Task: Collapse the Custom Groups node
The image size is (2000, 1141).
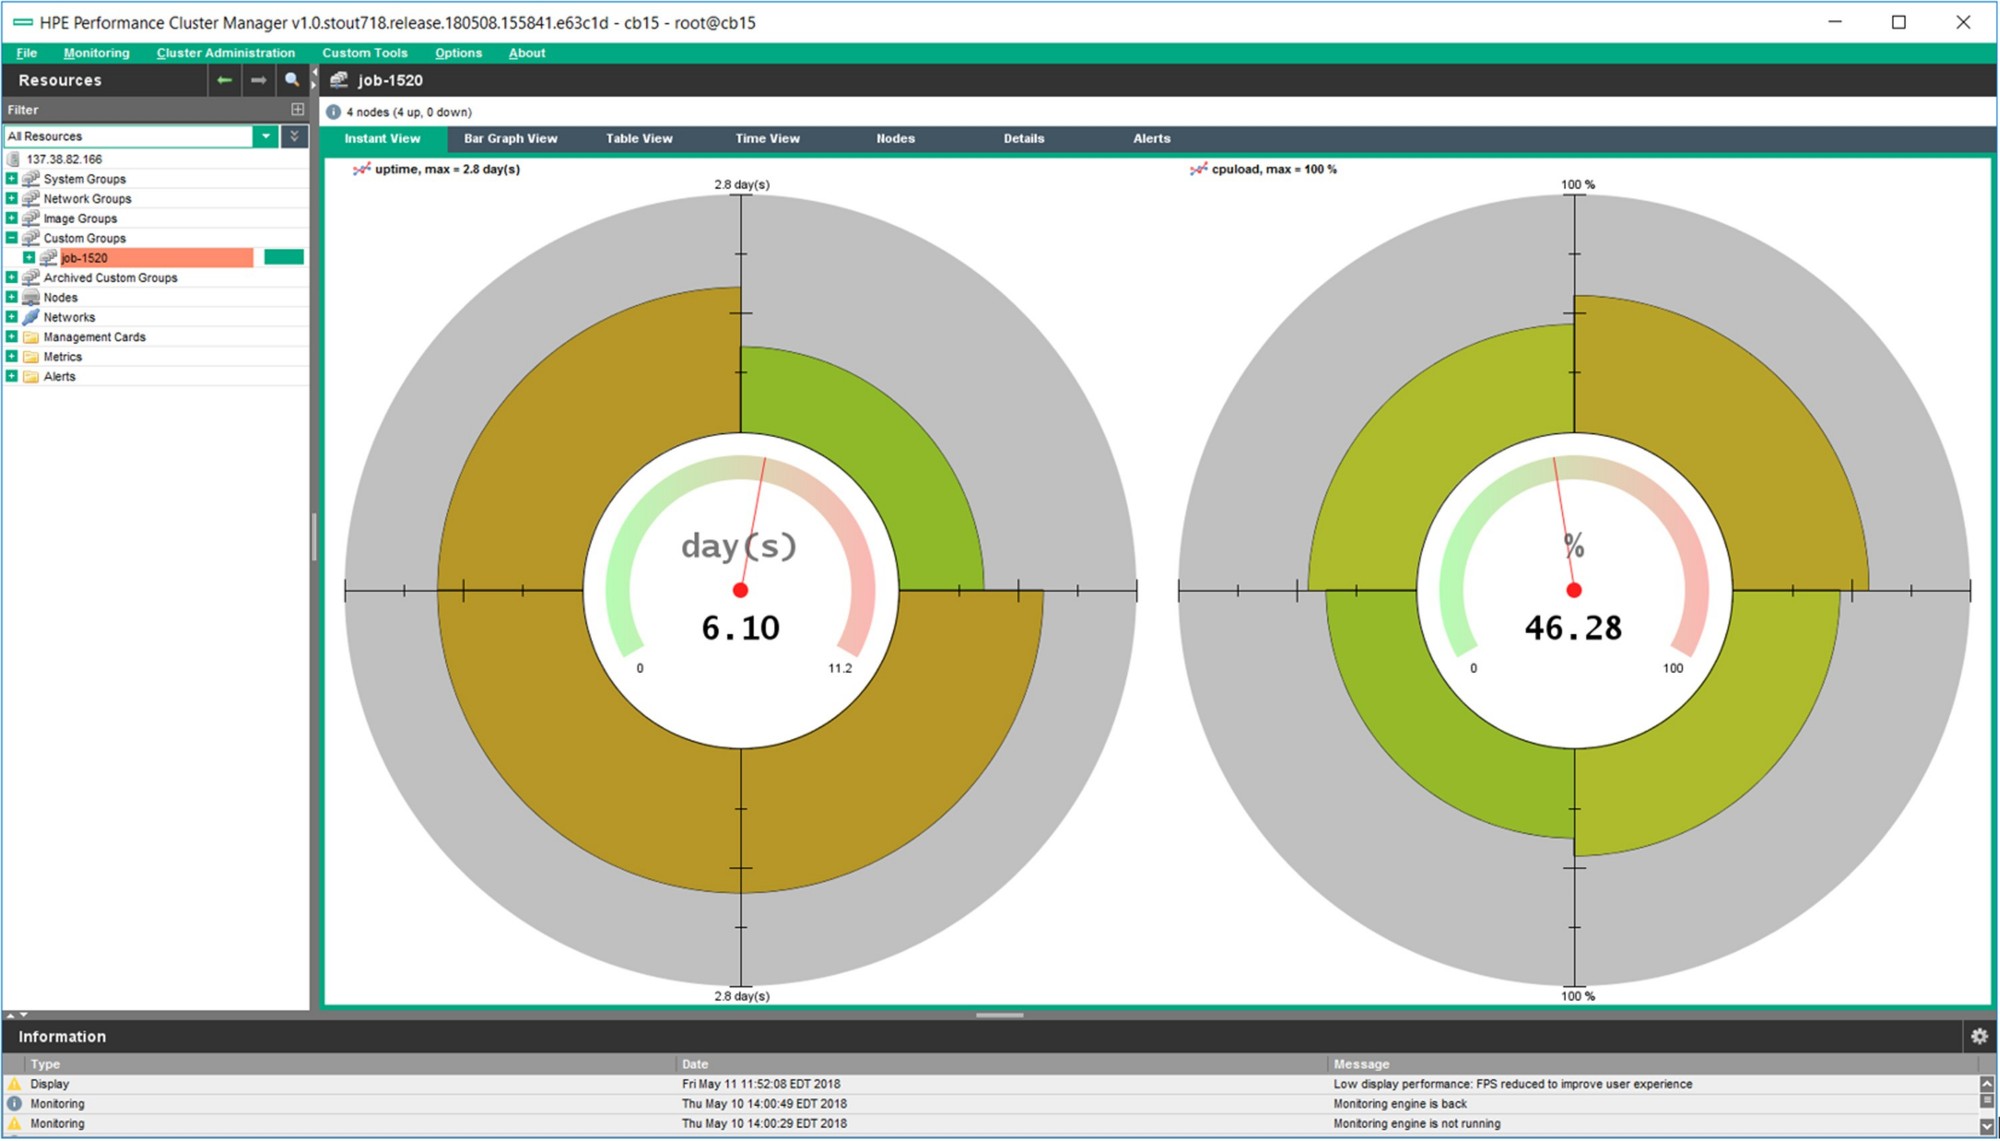Action: (12, 238)
